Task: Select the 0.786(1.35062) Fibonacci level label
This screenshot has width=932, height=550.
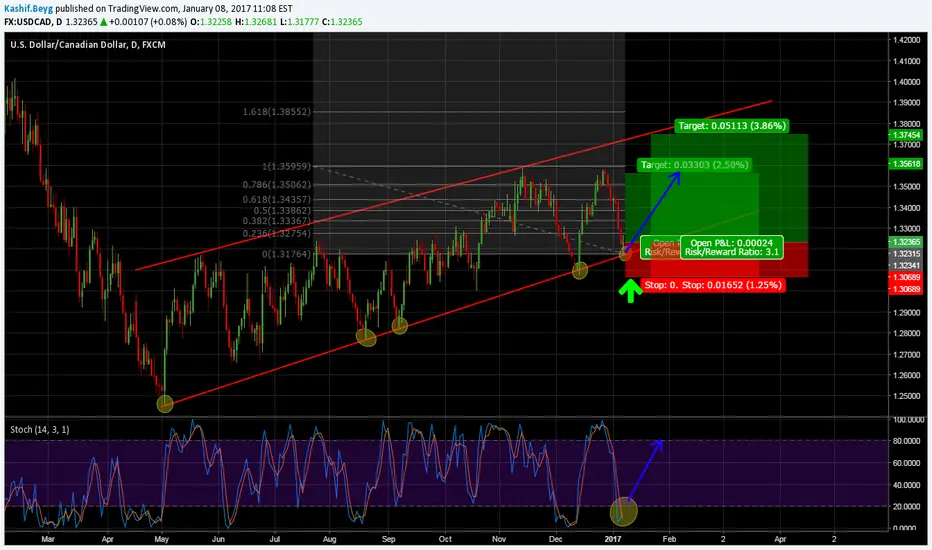Action: click(x=277, y=185)
